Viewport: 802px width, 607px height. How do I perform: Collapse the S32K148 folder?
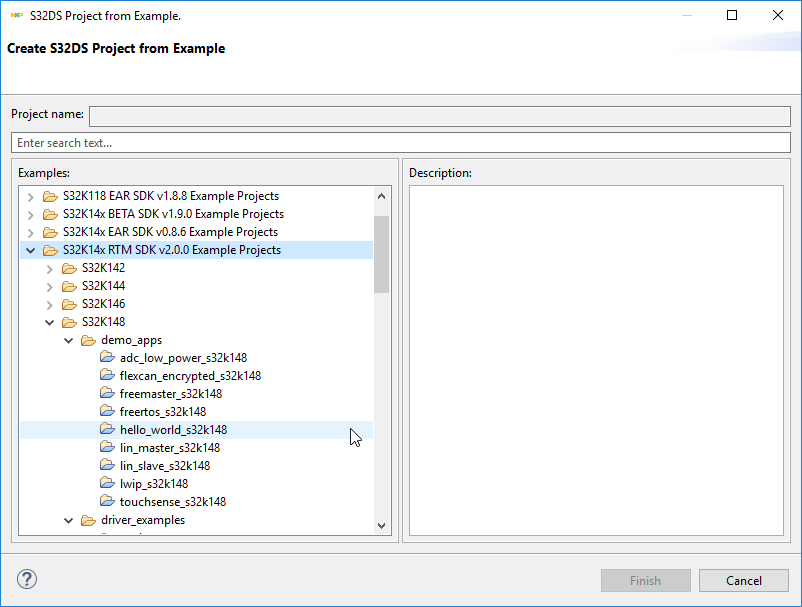click(x=50, y=322)
